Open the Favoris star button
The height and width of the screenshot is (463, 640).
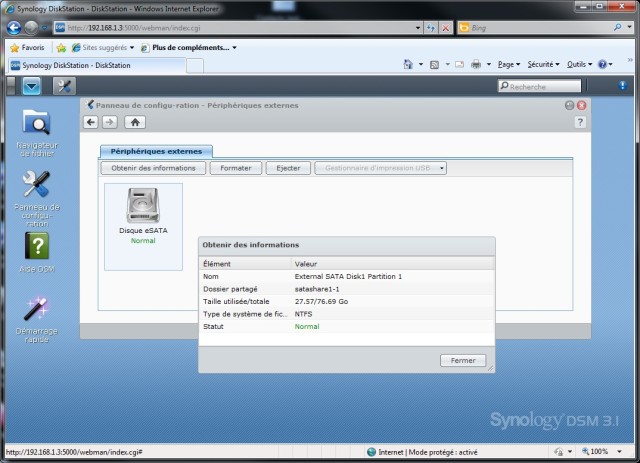pos(27,48)
